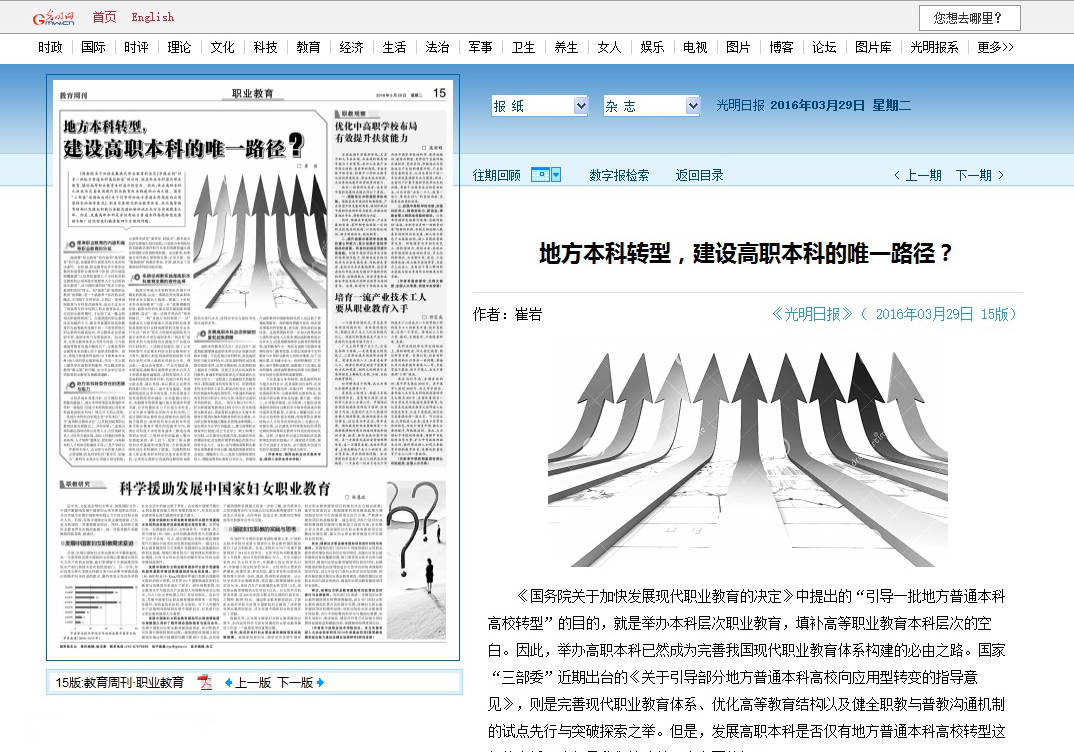
Task: Click the 您想去哪里？ button
Action: 969,18
